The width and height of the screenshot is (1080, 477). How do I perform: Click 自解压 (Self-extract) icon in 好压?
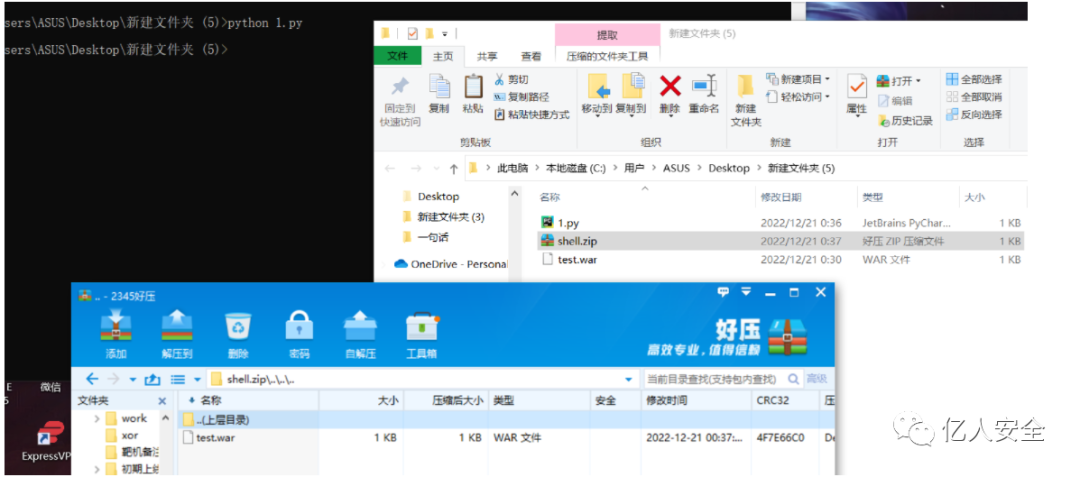[360, 336]
